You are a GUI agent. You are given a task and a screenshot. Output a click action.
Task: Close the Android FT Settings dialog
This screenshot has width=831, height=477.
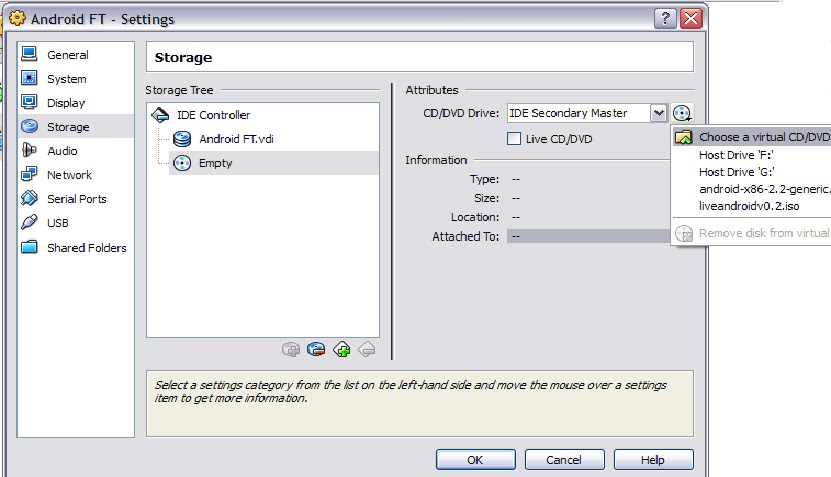691,19
